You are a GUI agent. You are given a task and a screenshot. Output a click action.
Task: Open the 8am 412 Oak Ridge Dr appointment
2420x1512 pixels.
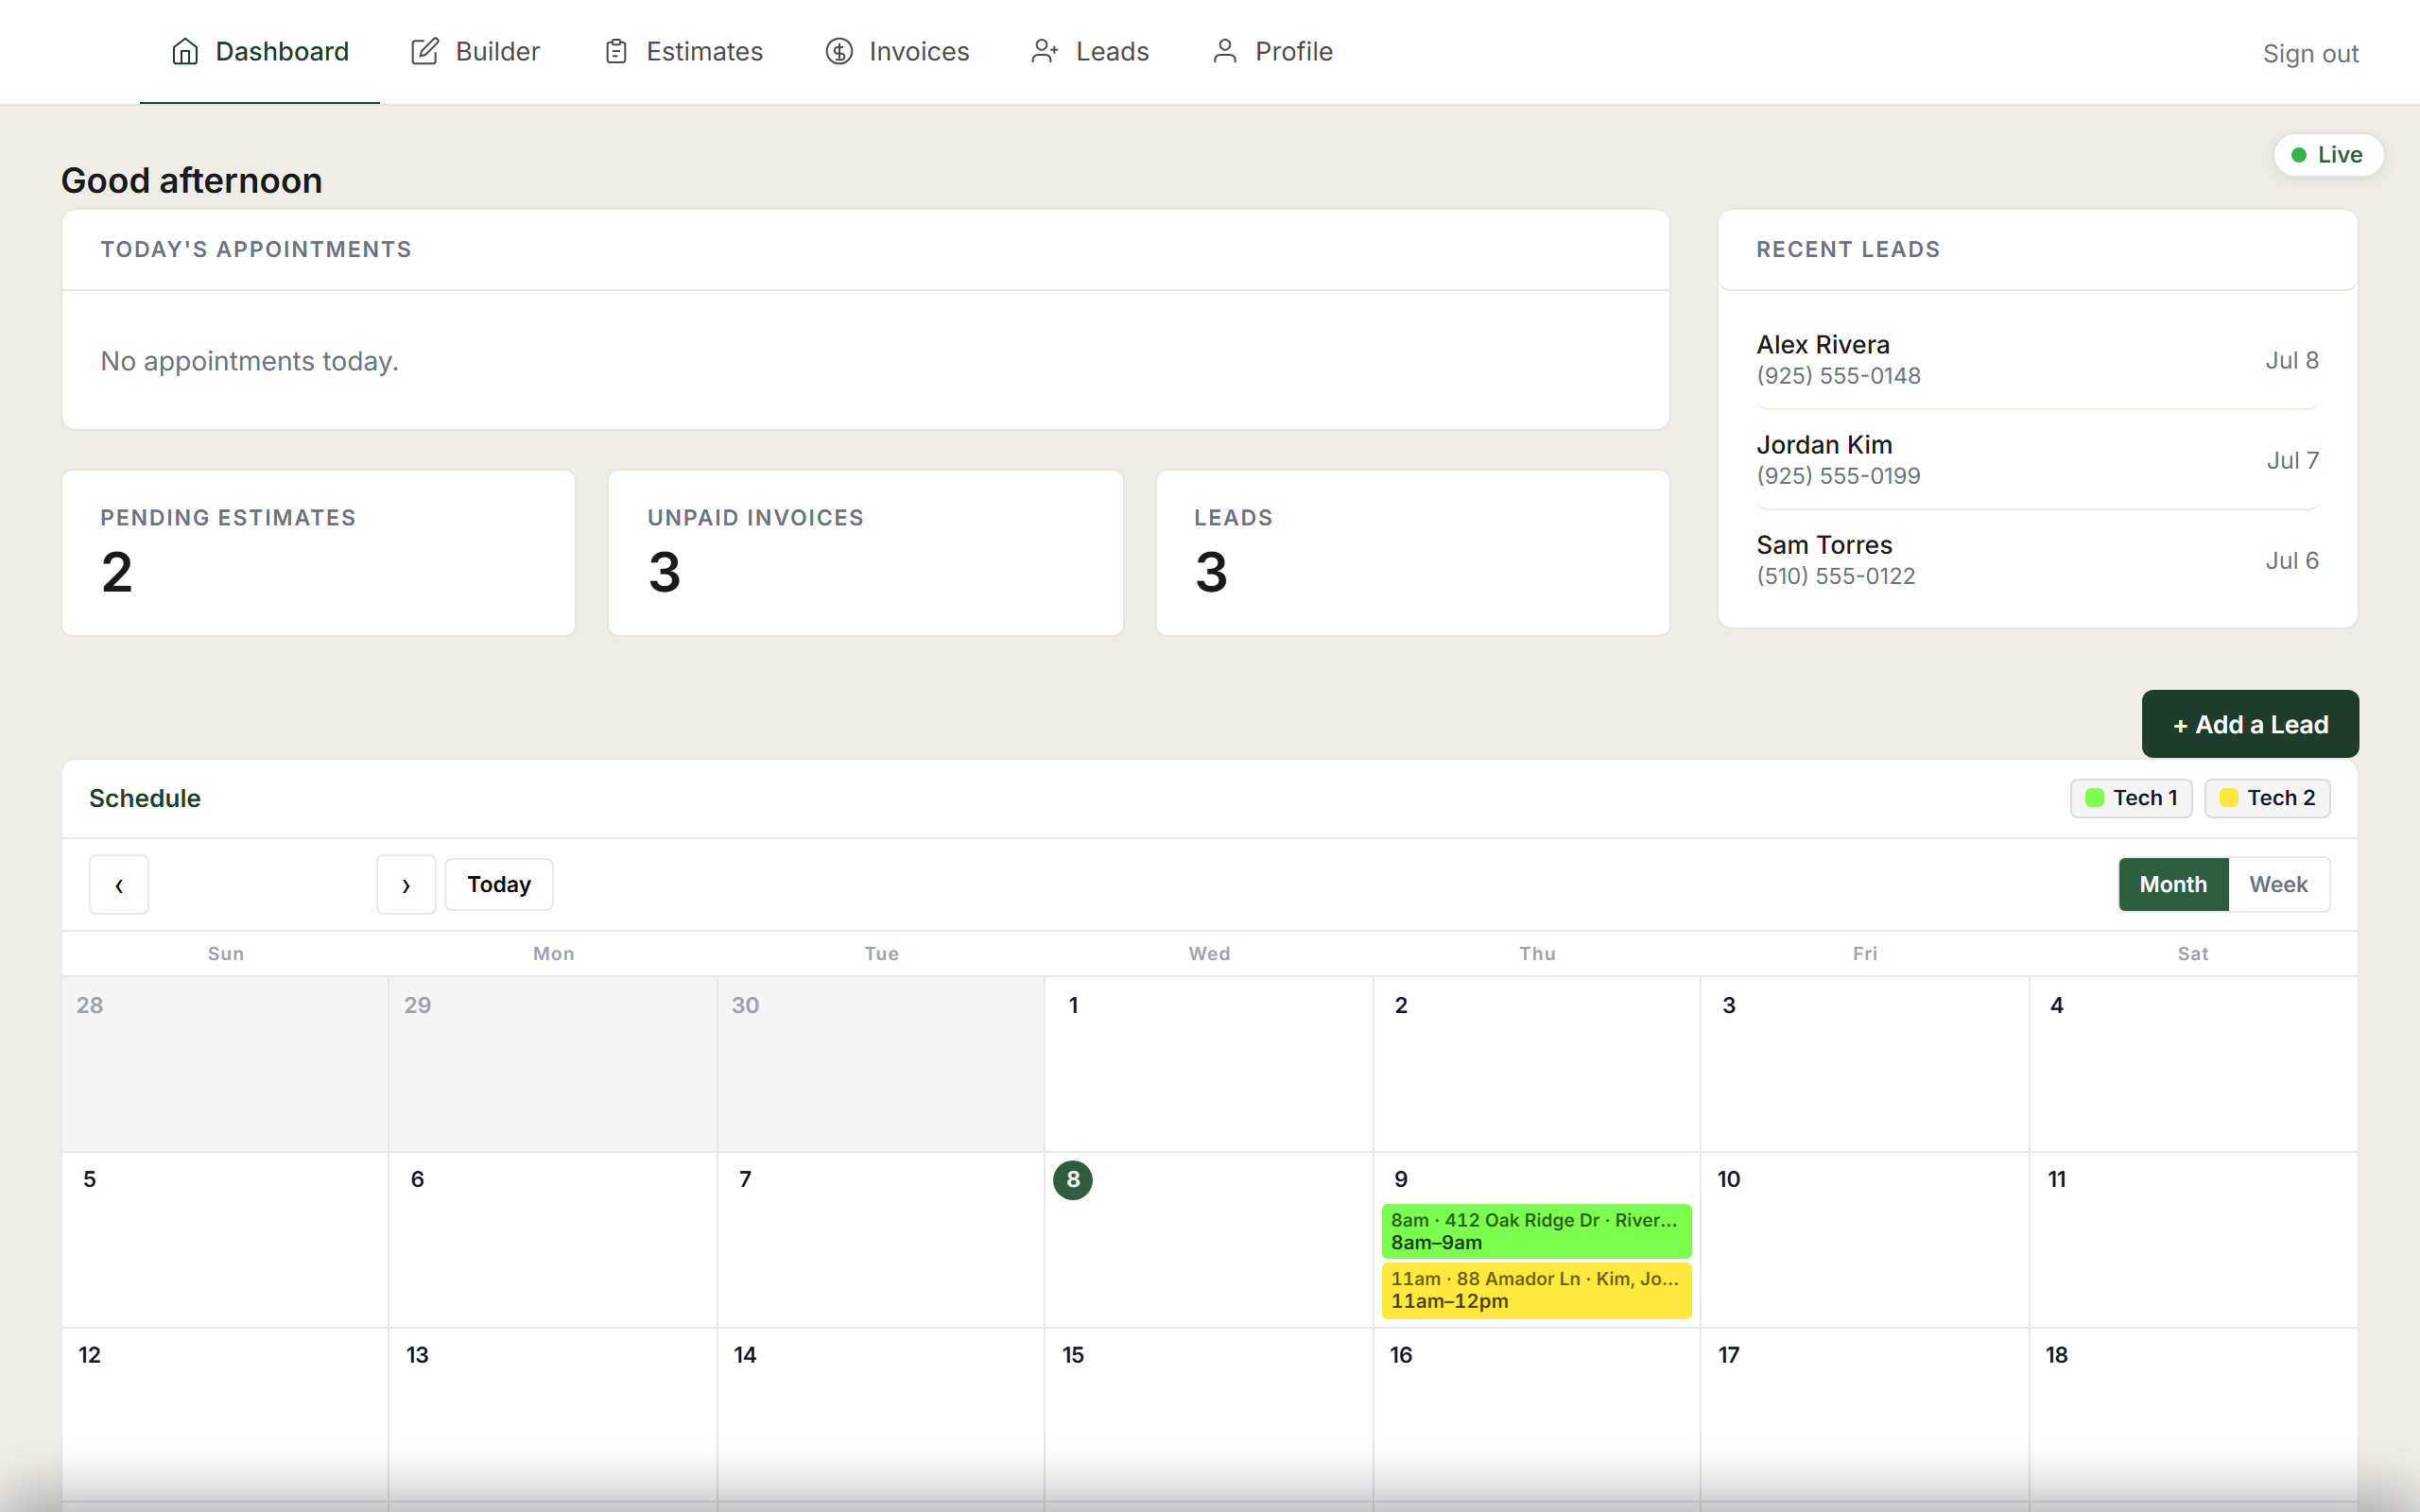coord(1536,1231)
